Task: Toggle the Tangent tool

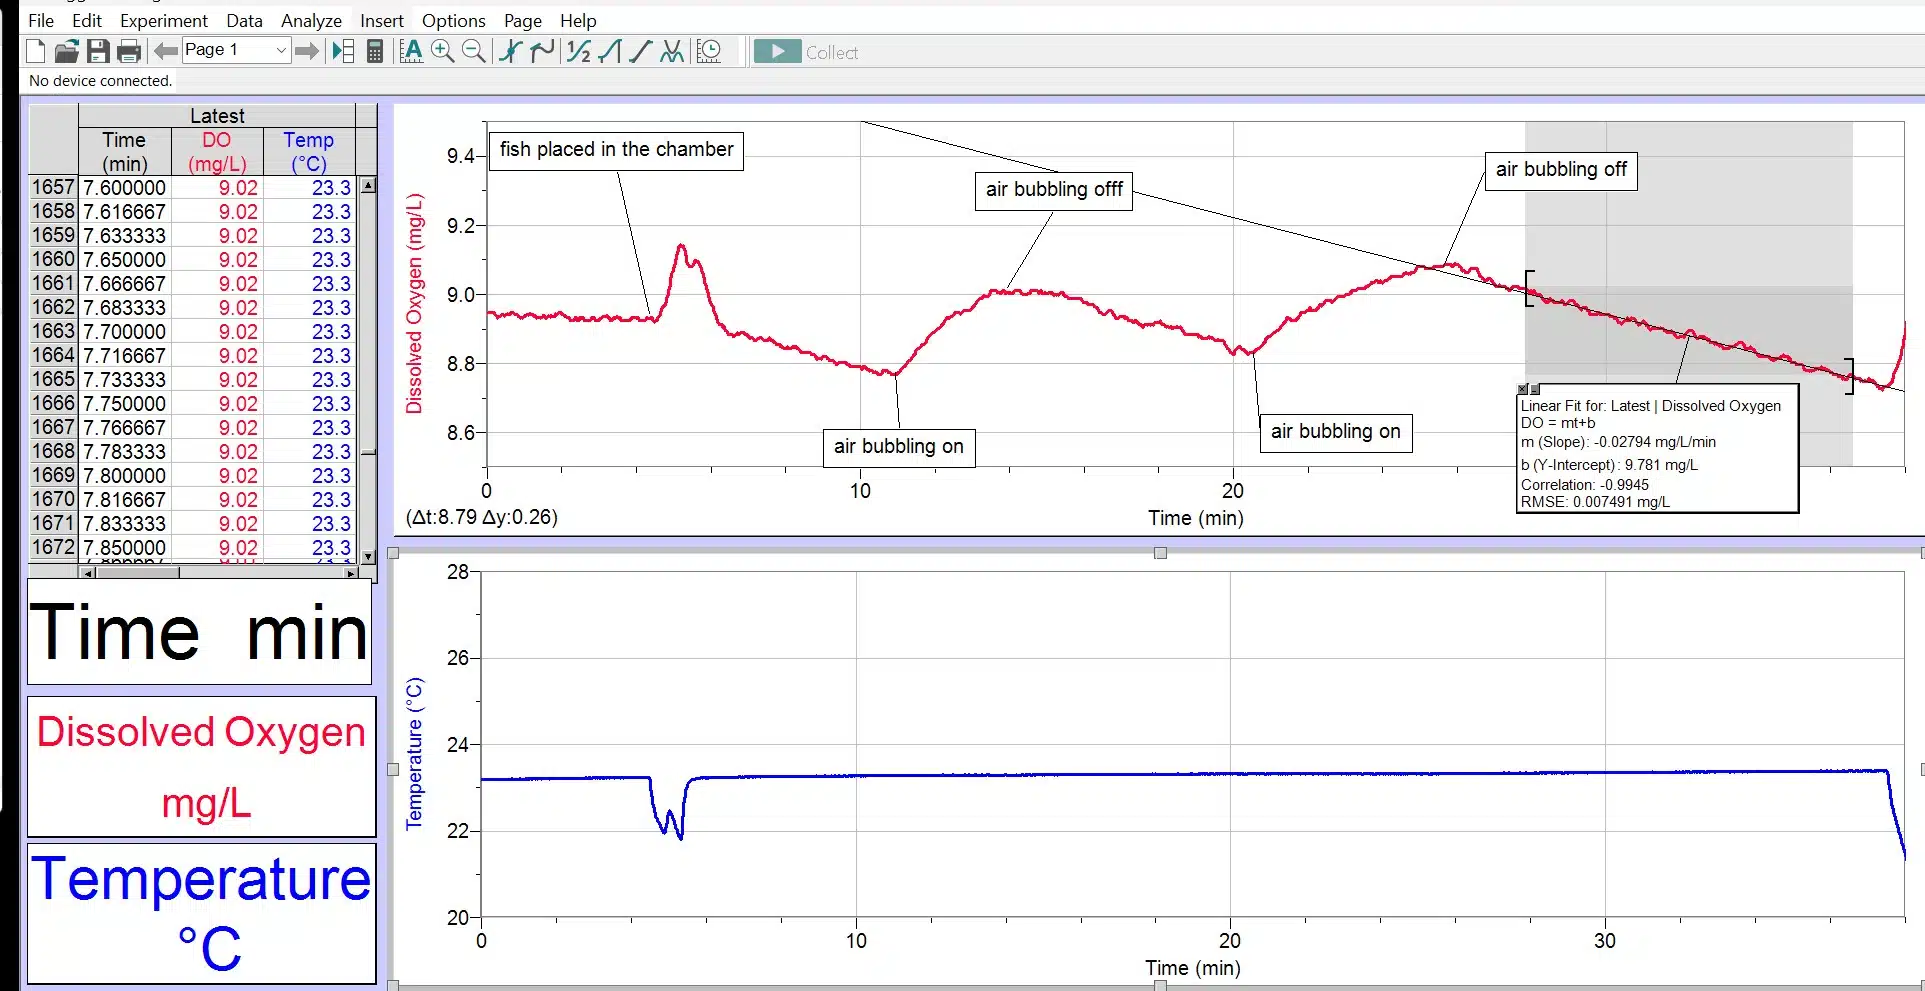Action: tap(541, 51)
